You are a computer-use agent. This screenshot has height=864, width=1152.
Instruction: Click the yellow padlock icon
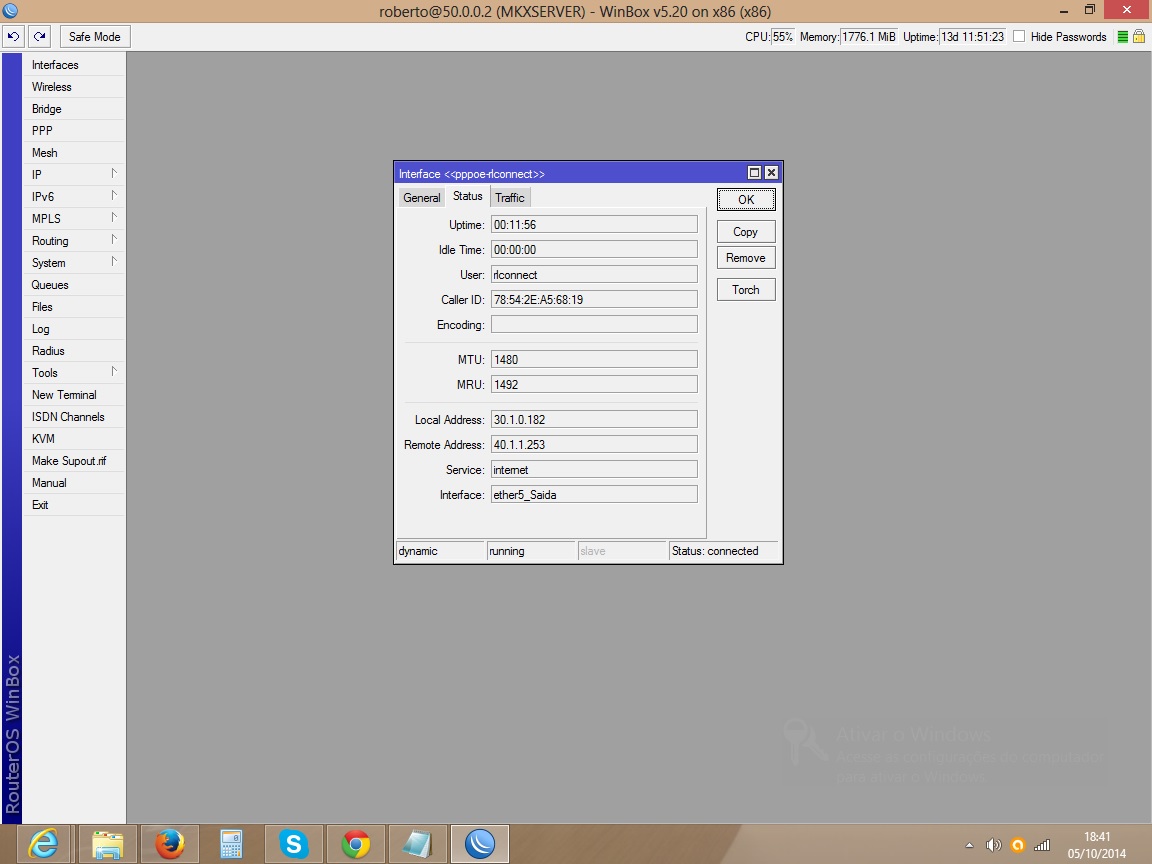(x=1139, y=36)
